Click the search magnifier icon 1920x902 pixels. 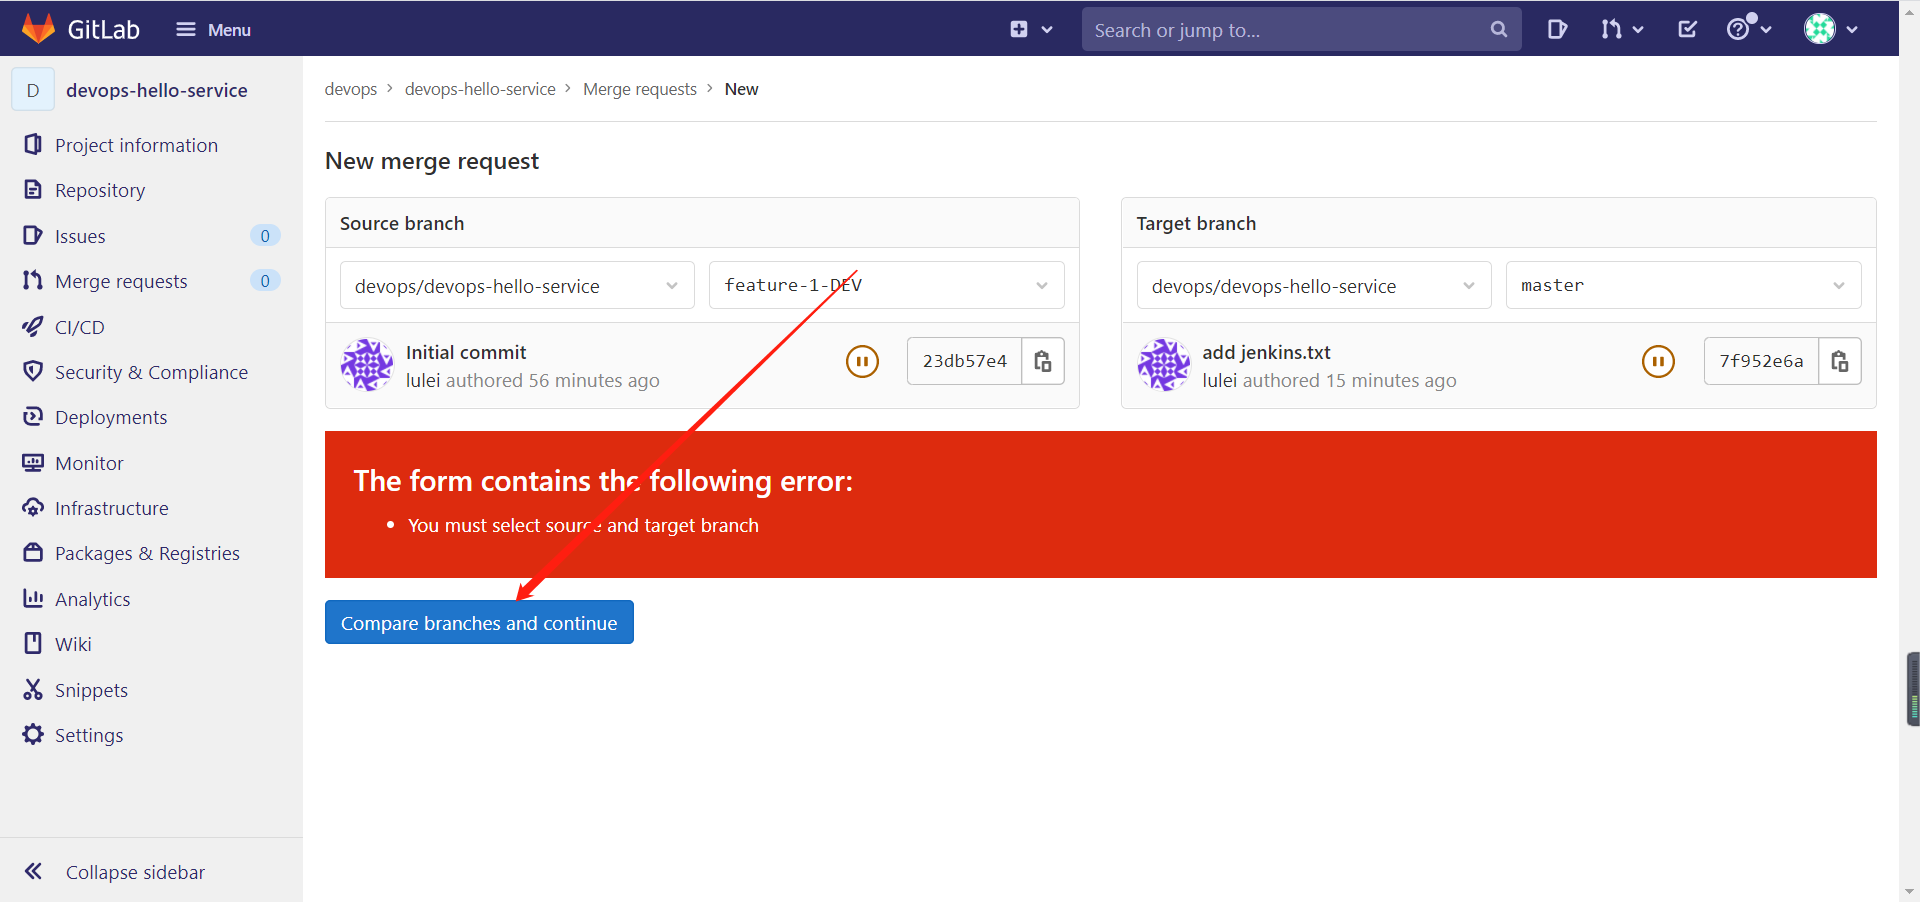[x=1498, y=30]
